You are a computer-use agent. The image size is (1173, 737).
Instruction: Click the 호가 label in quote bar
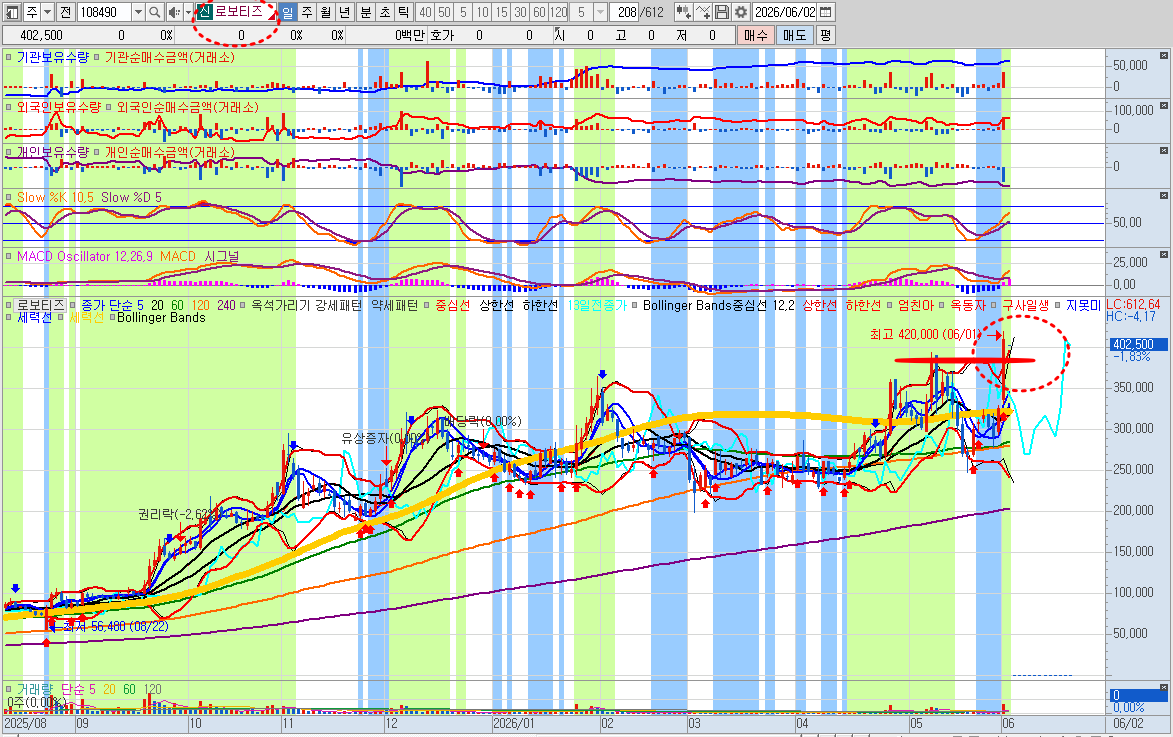(442, 35)
